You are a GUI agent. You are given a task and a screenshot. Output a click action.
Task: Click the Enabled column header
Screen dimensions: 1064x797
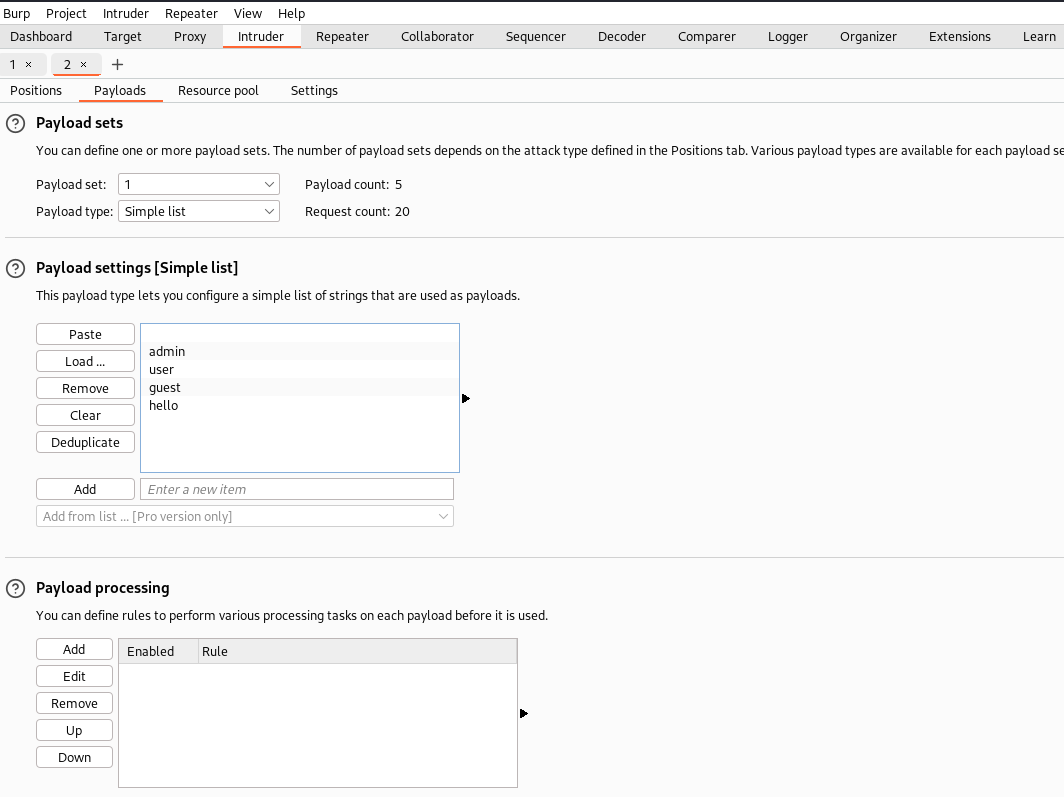(159, 651)
